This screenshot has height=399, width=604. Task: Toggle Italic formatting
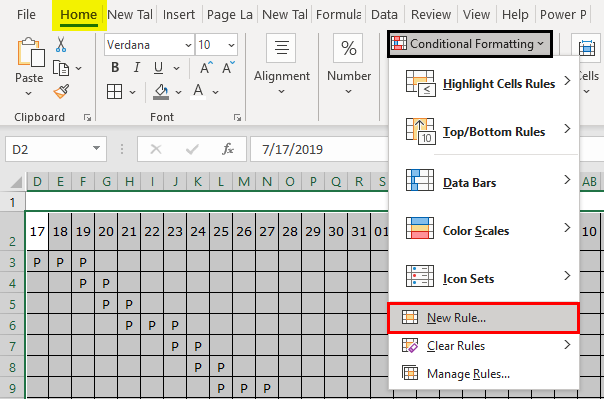[136, 68]
